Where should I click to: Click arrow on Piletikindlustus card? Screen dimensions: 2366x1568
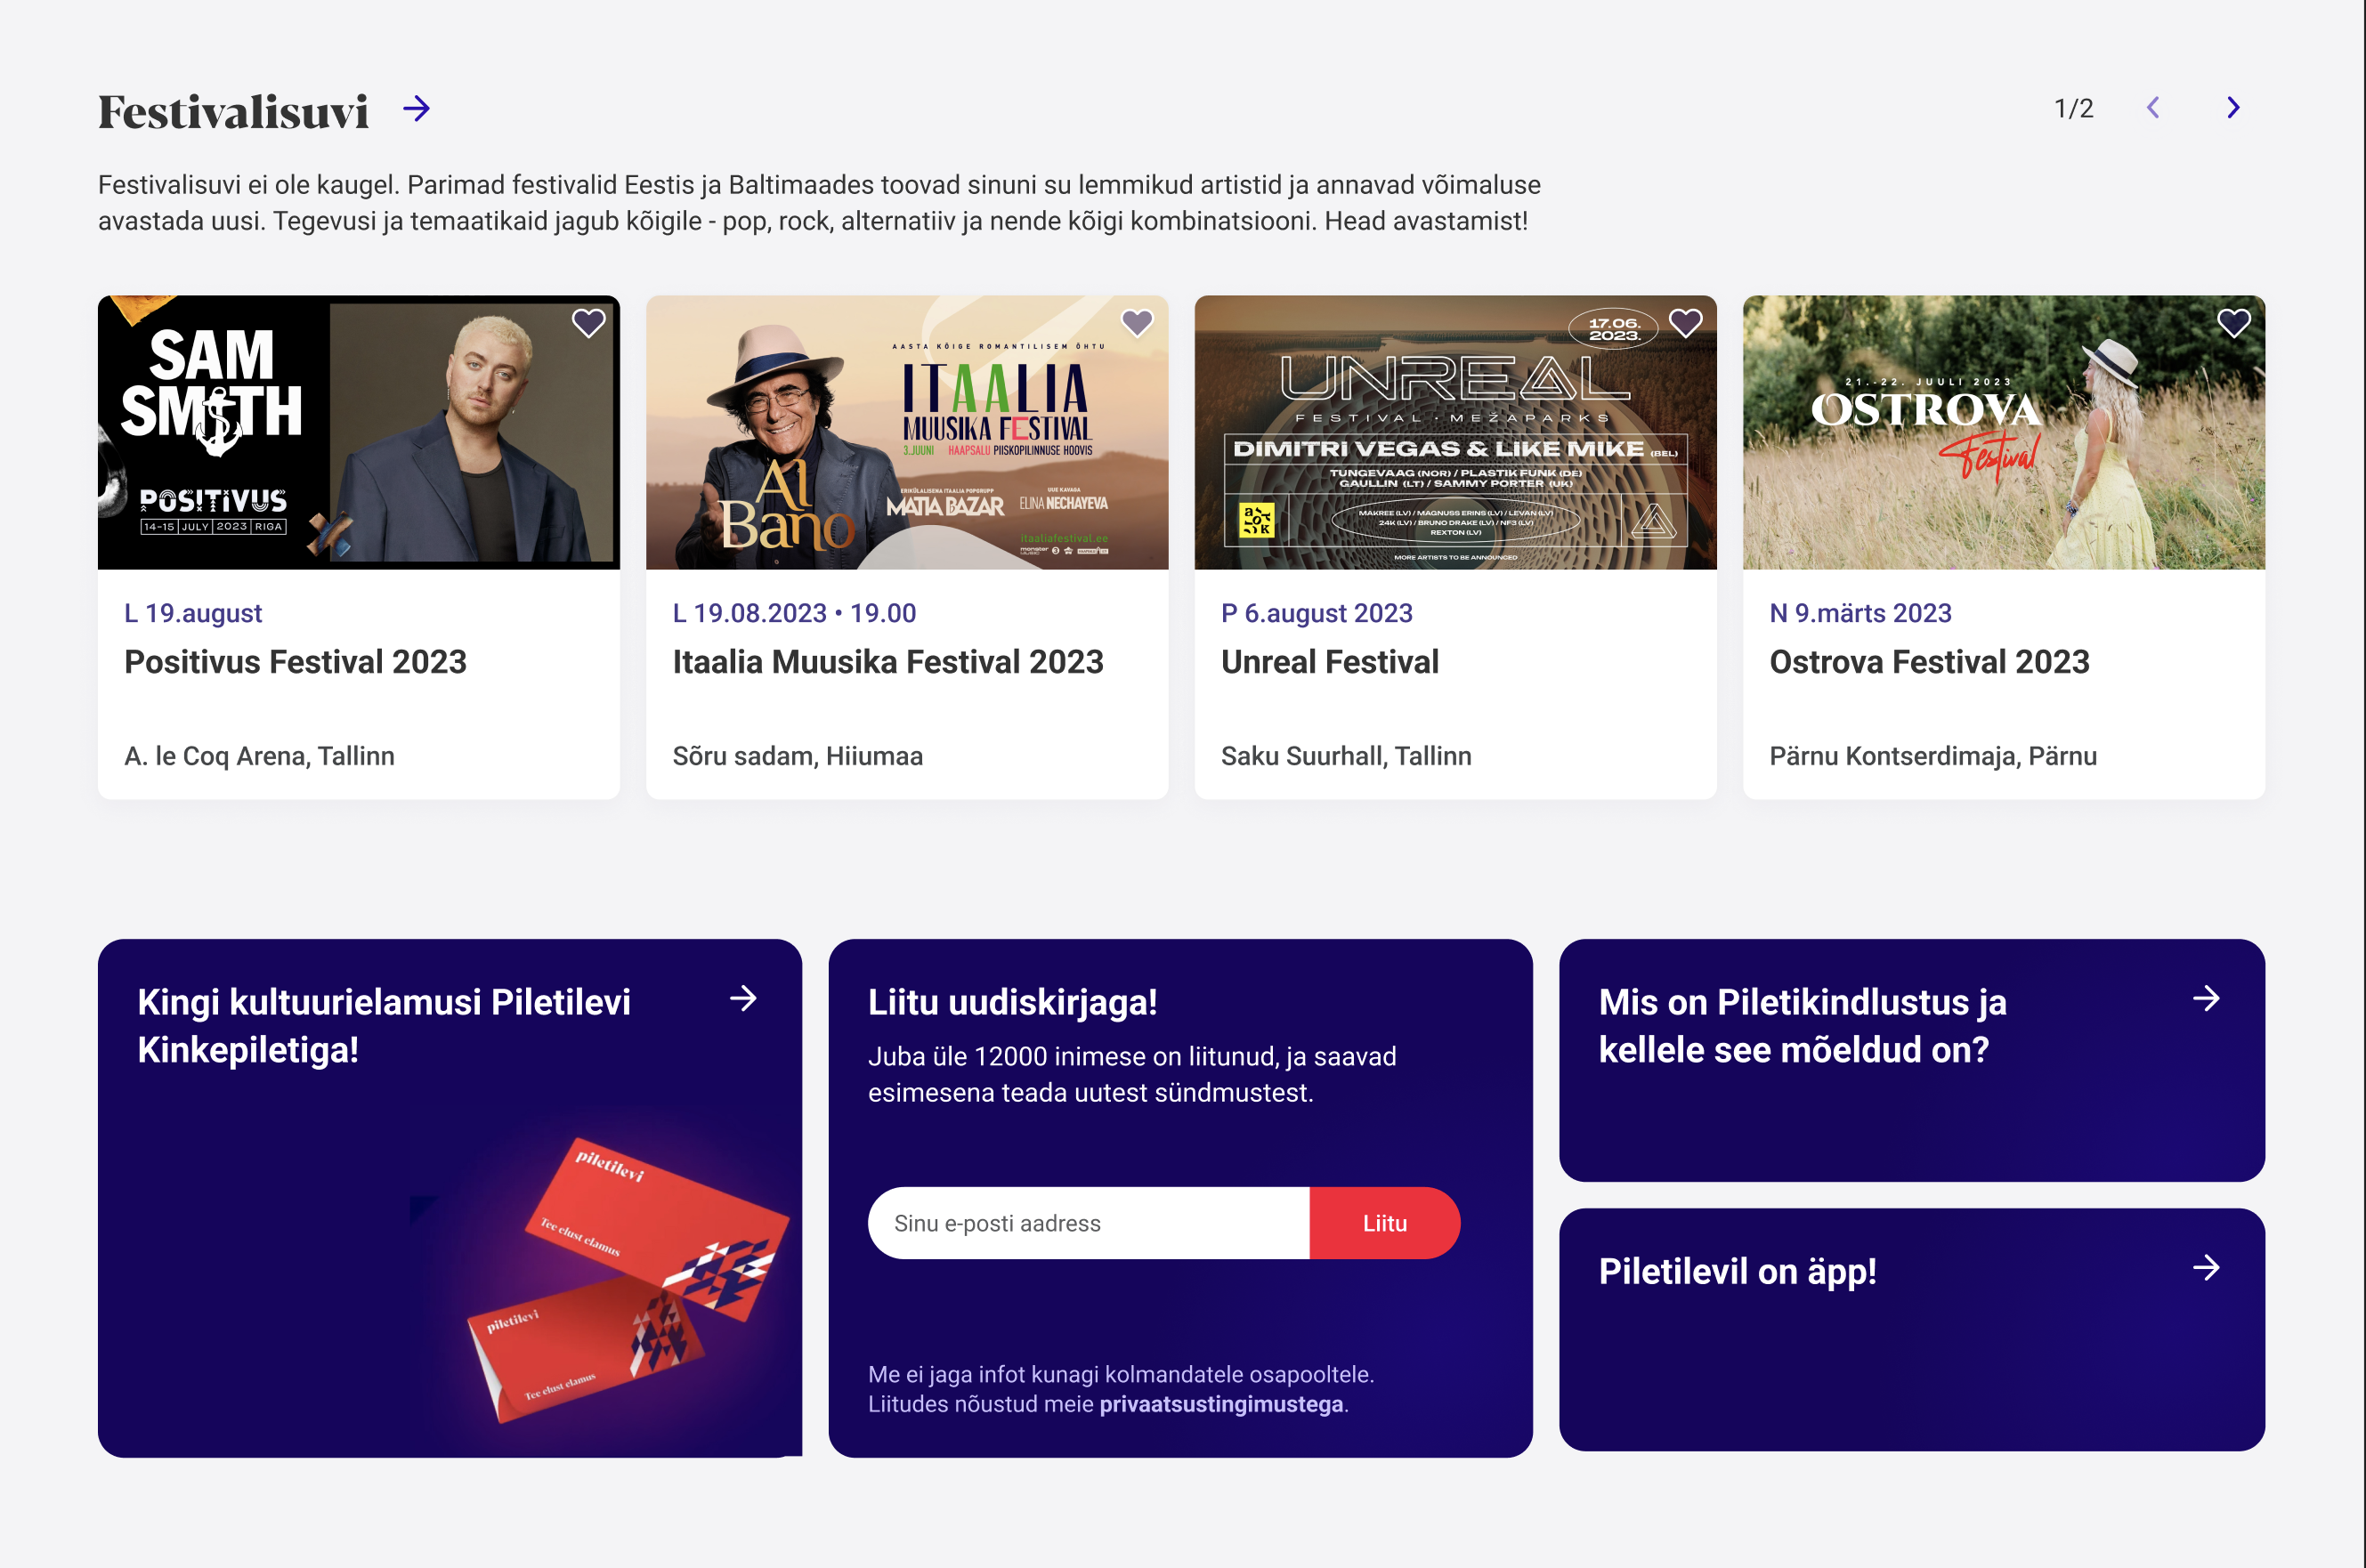pyautogui.click(x=2206, y=998)
